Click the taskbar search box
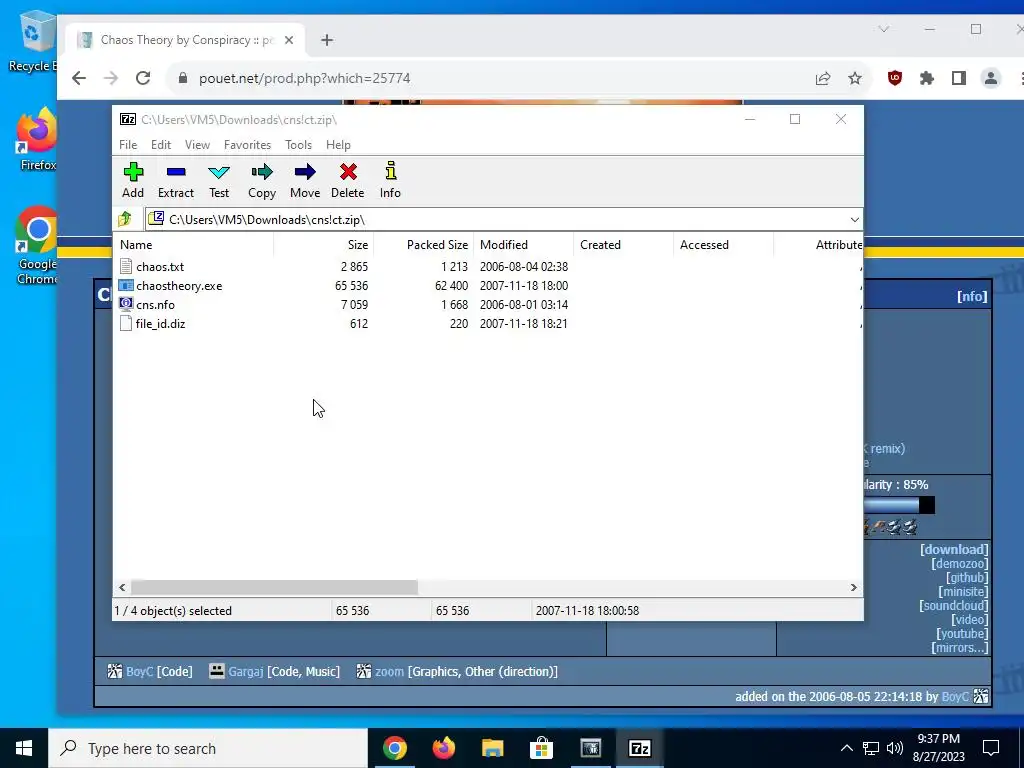1024x768 pixels. [x=208, y=748]
